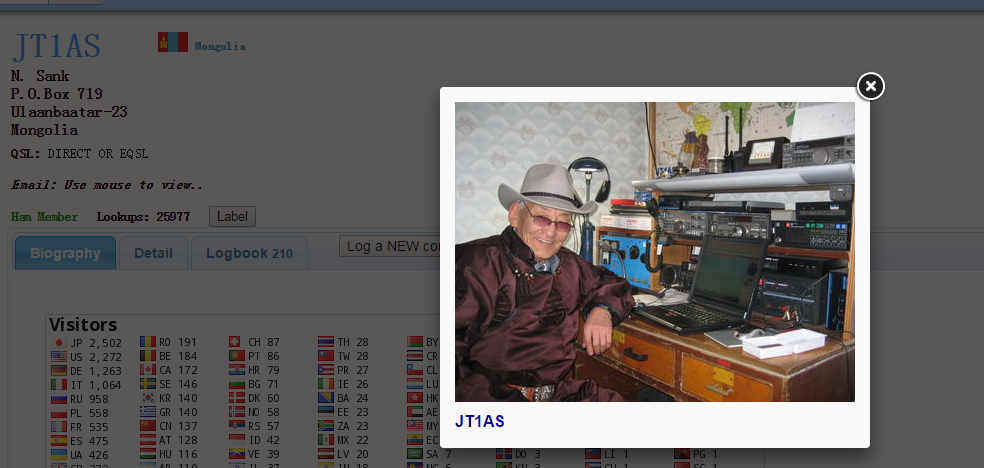Screen dimensions: 984x468
Task: Click the Mexico flag in Visitors
Action: coord(326,440)
